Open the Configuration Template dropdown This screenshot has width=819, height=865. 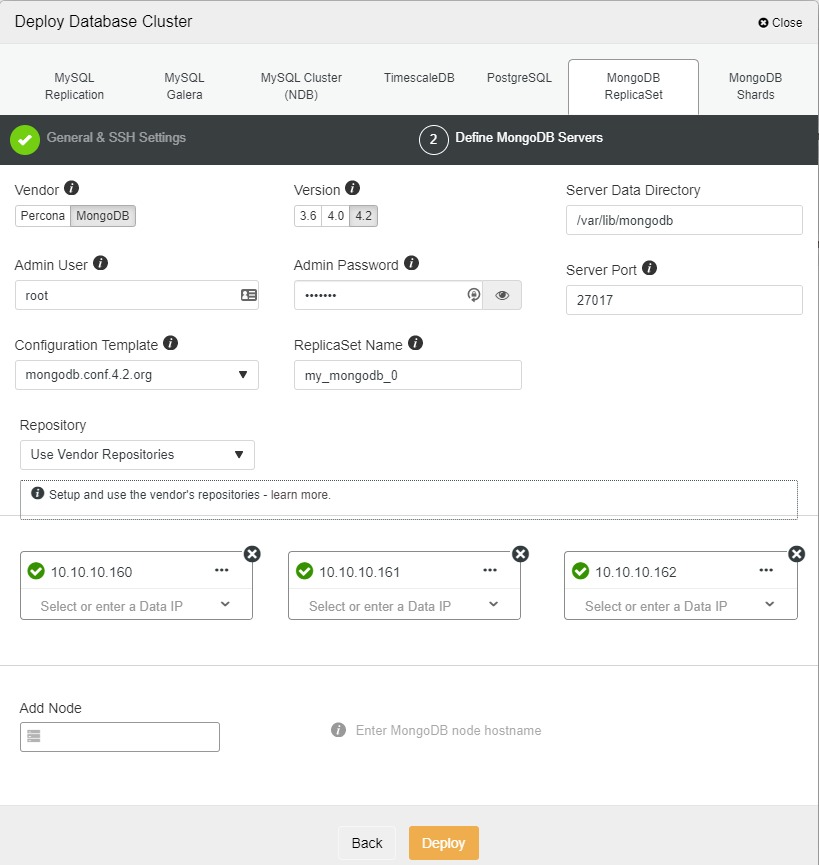137,375
